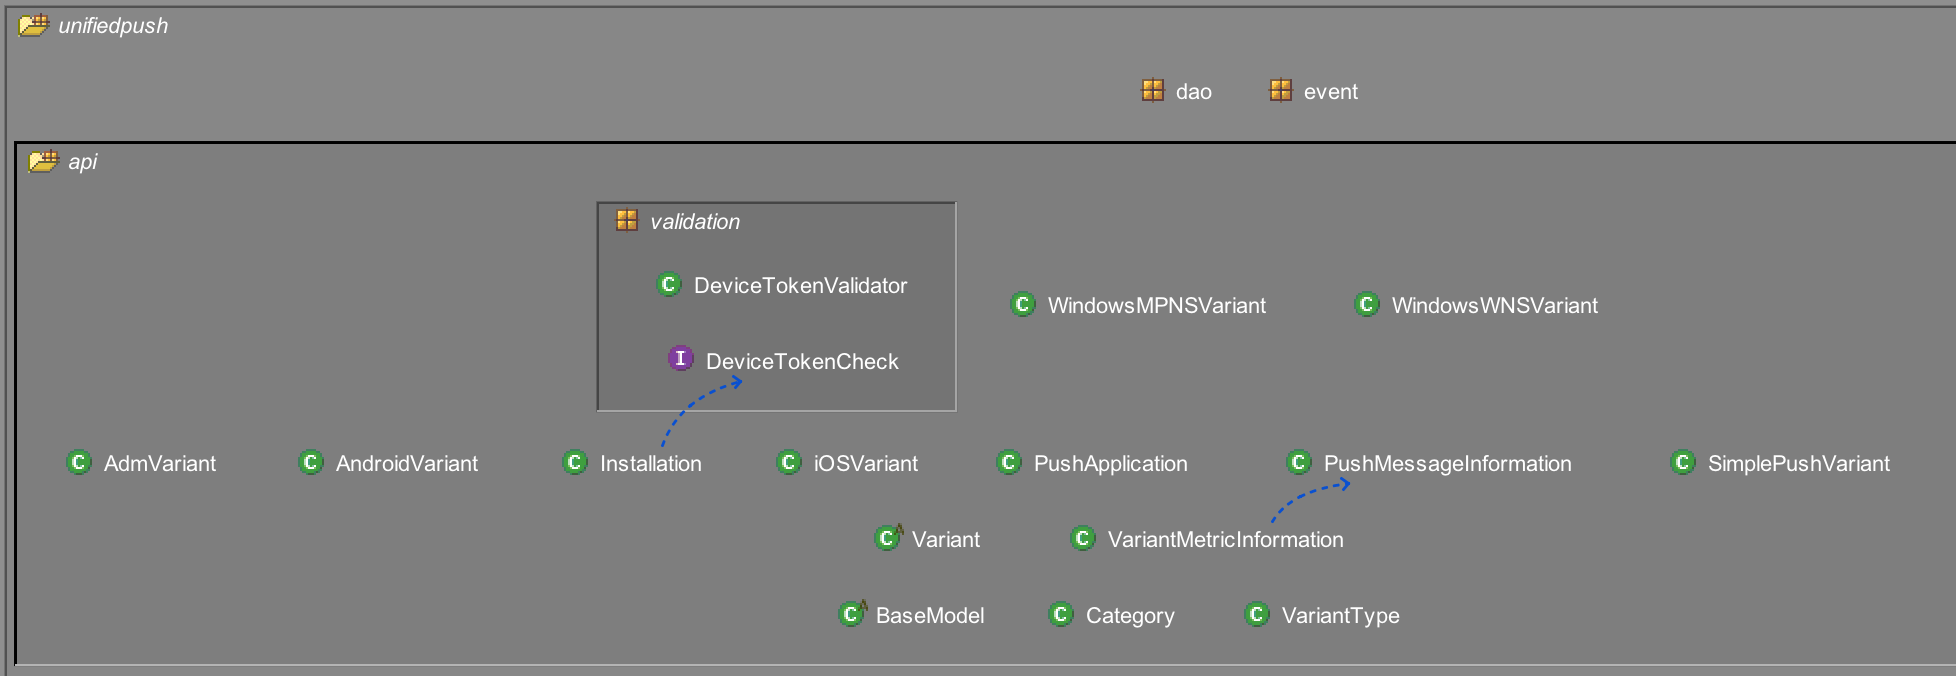Screen dimensions: 1956x676
Task: Click the api package folder icon
Action: coord(43,161)
